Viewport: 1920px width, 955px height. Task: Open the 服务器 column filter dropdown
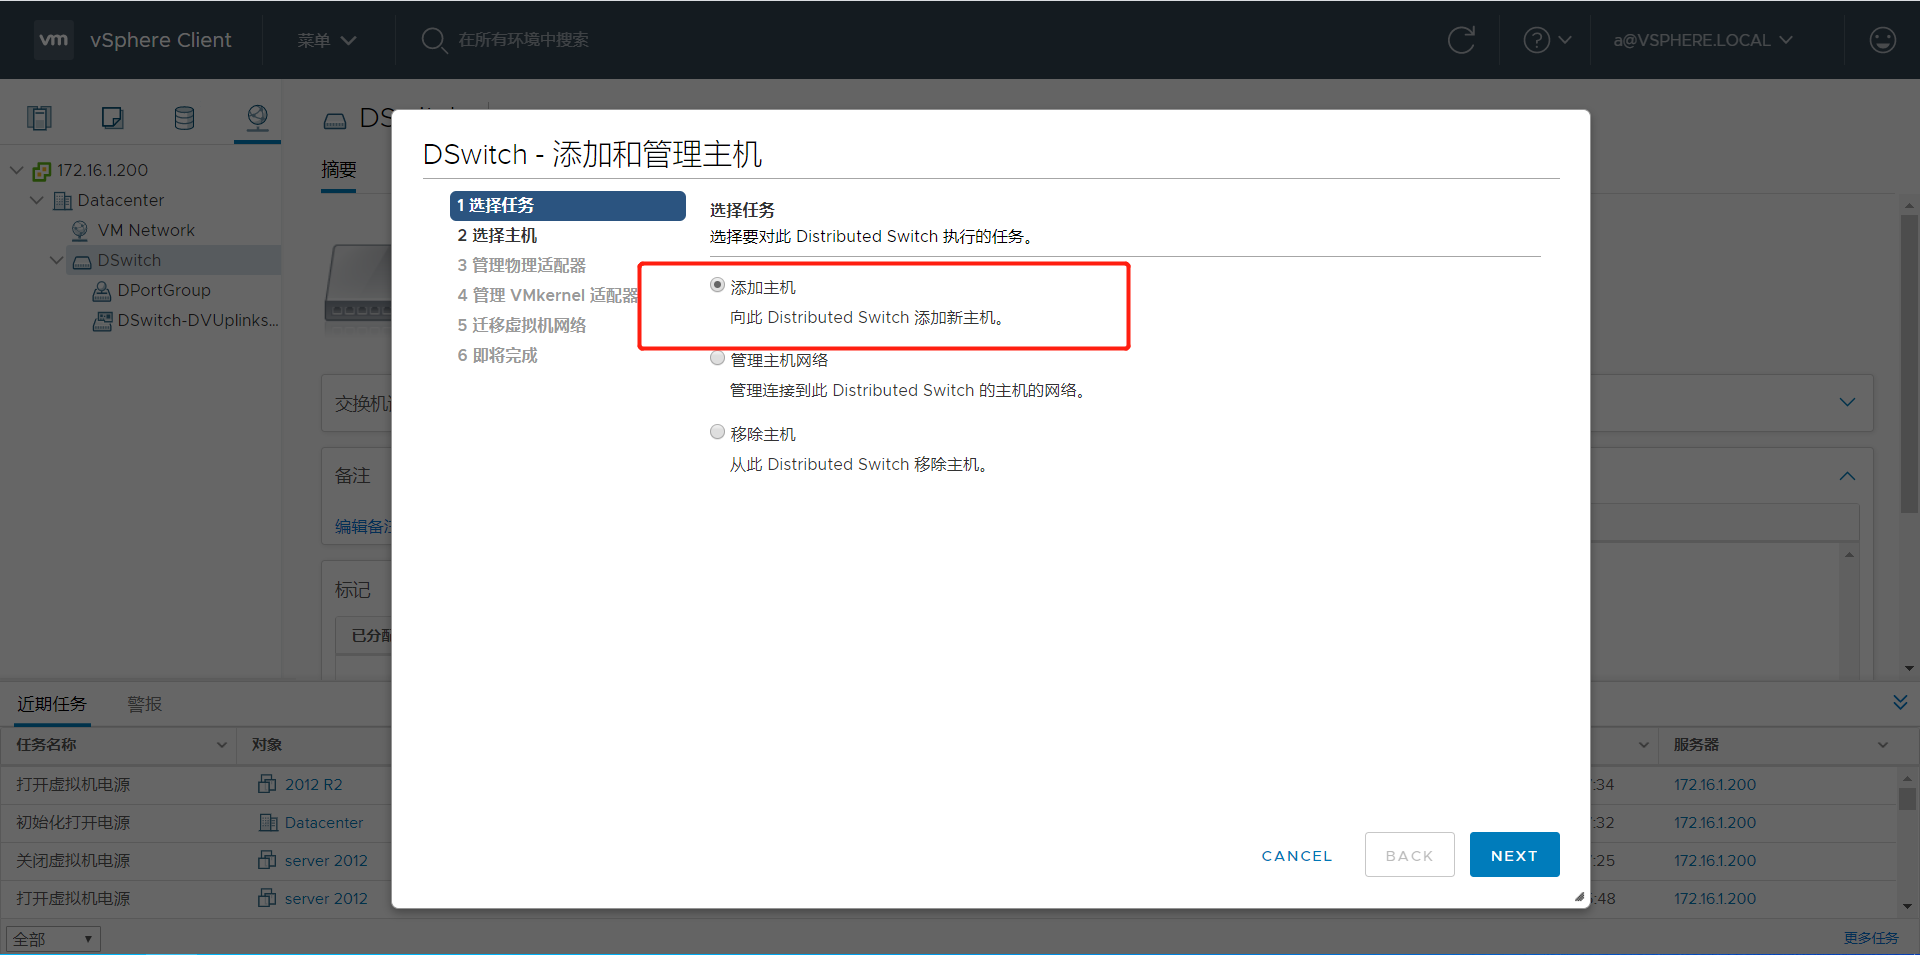1884,744
